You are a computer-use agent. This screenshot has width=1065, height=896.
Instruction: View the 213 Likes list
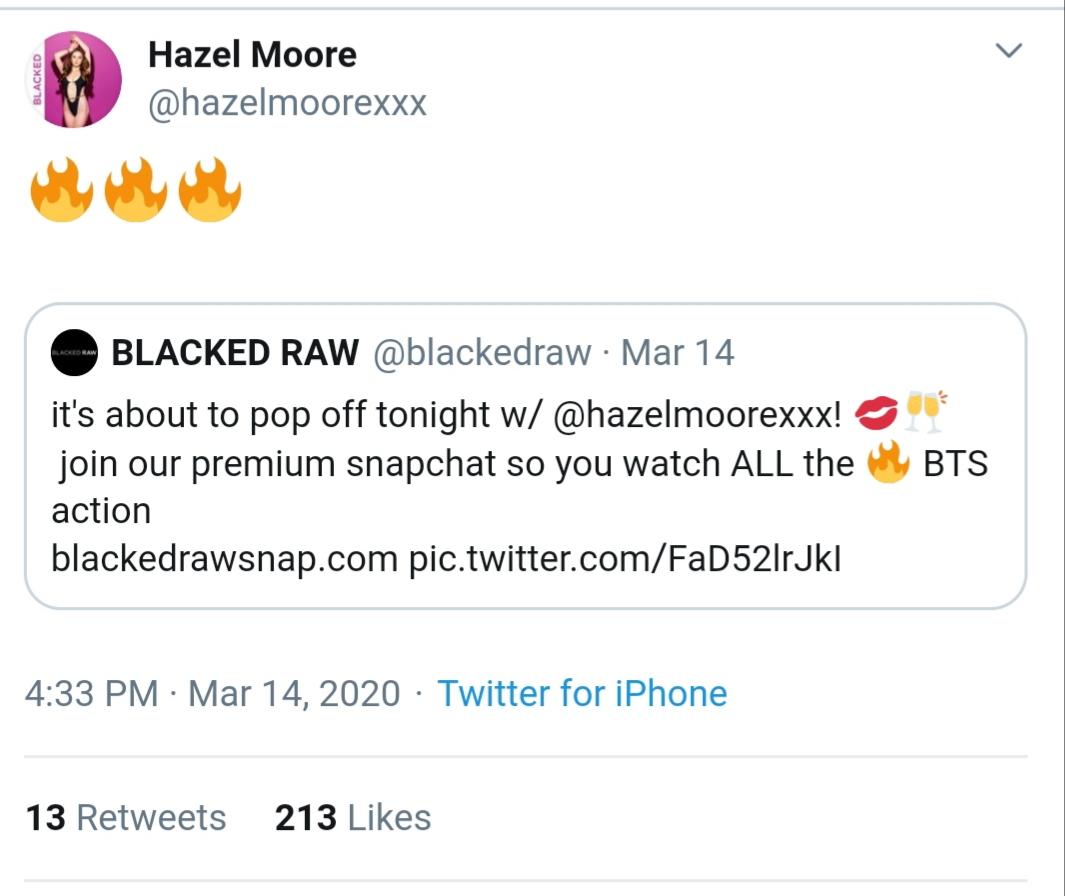click(353, 817)
